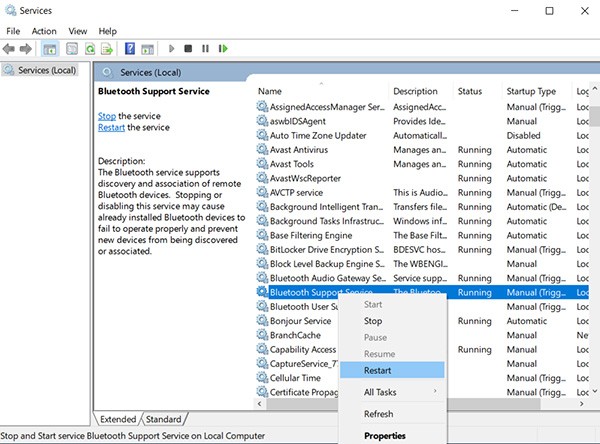Viewport: 600px width, 444px height.
Task: Click the Forward arrow toolbar icon
Action: [26, 49]
